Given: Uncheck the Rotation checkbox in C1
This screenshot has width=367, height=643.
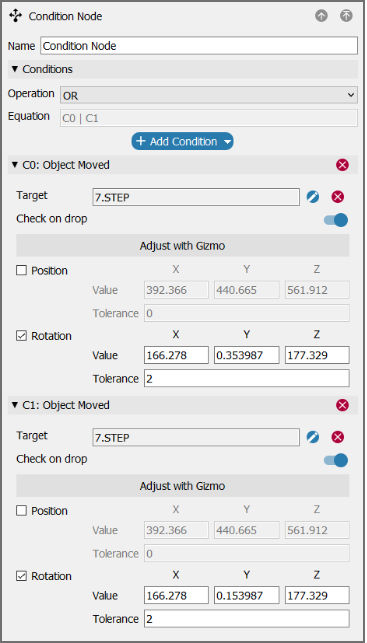Looking at the screenshot, I should pyautogui.click(x=21, y=576).
